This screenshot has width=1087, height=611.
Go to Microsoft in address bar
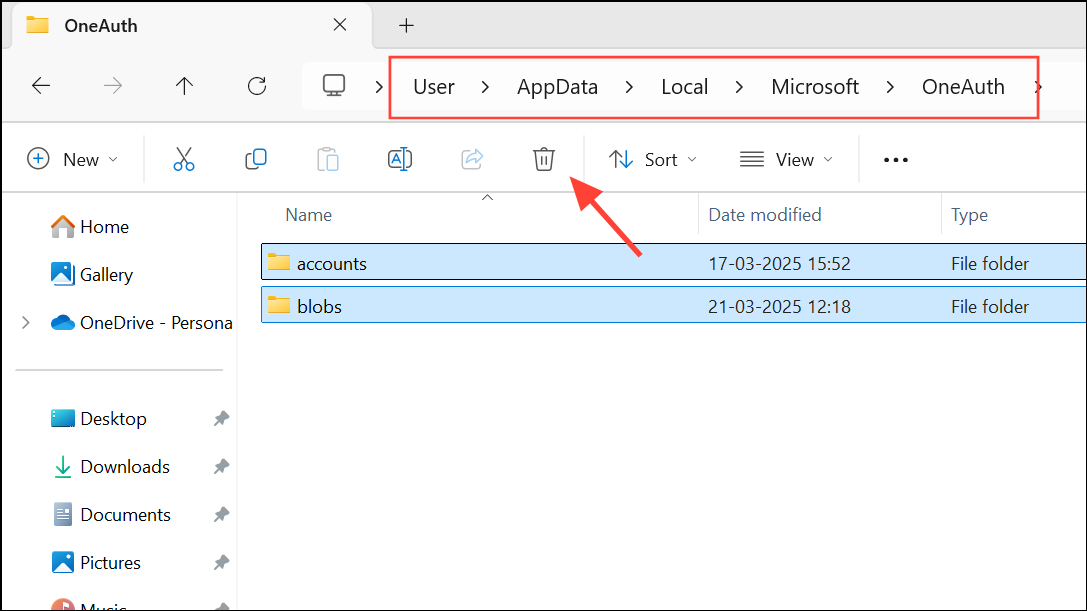(815, 87)
